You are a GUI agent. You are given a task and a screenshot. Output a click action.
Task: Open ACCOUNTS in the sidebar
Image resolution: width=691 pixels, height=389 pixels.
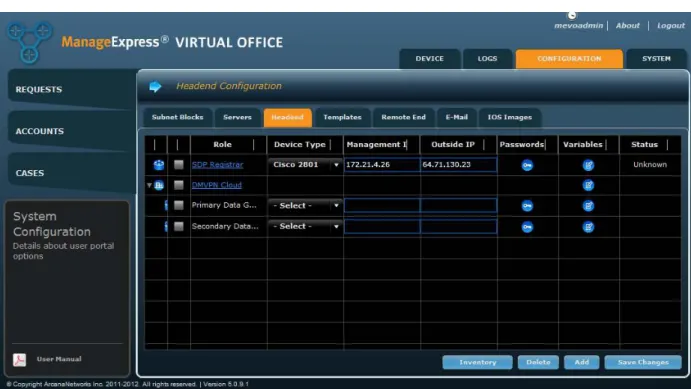pyautogui.click(x=71, y=131)
